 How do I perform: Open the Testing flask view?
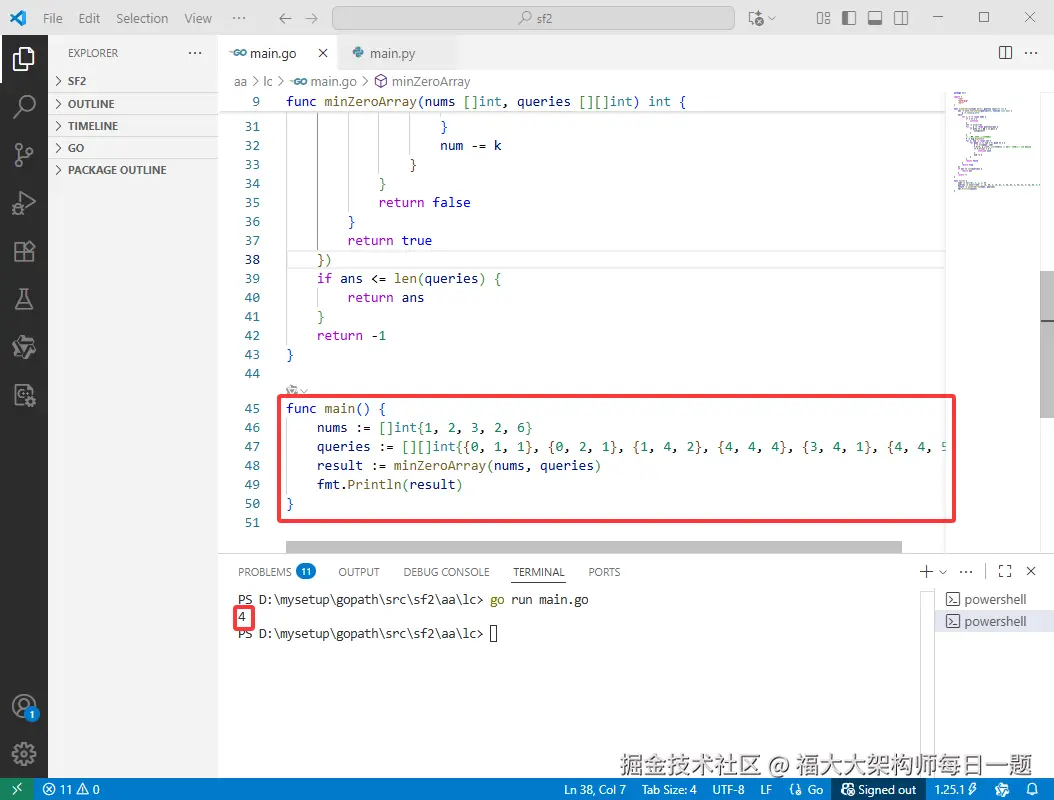pyautogui.click(x=24, y=299)
